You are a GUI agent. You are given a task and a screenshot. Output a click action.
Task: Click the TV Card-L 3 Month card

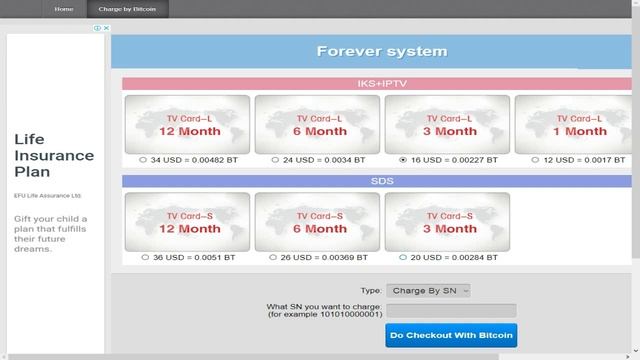tap(447, 124)
